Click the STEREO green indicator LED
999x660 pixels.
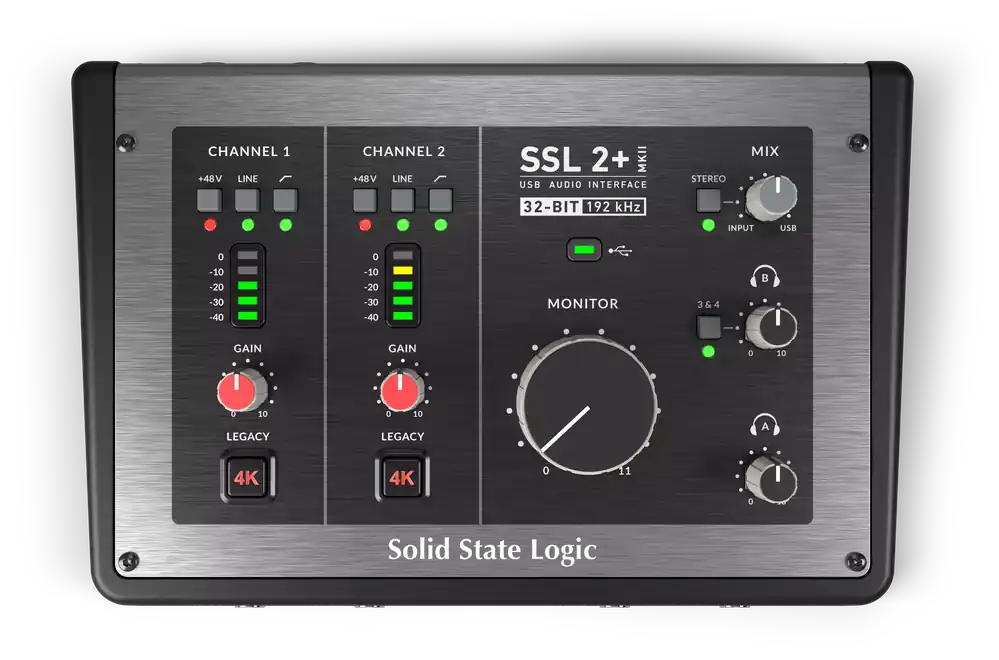click(708, 225)
